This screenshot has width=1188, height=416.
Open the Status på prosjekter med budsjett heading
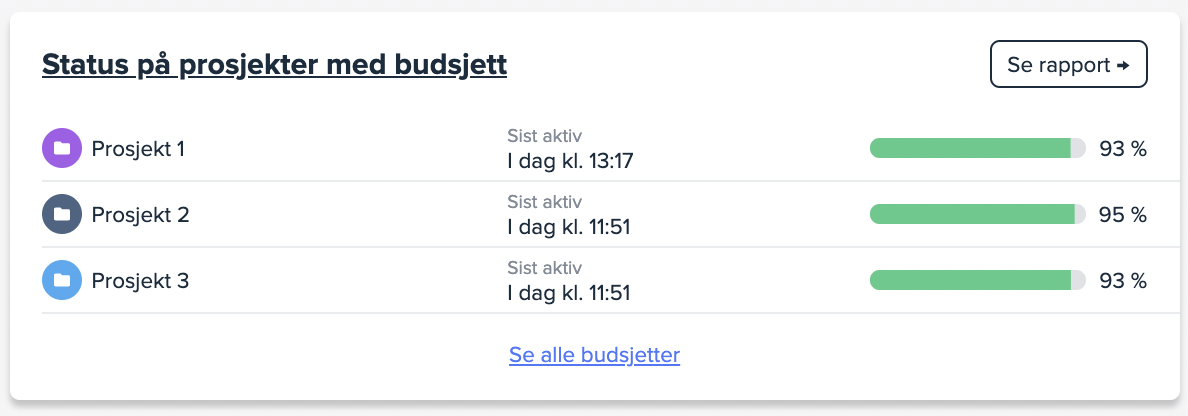click(x=274, y=66)
